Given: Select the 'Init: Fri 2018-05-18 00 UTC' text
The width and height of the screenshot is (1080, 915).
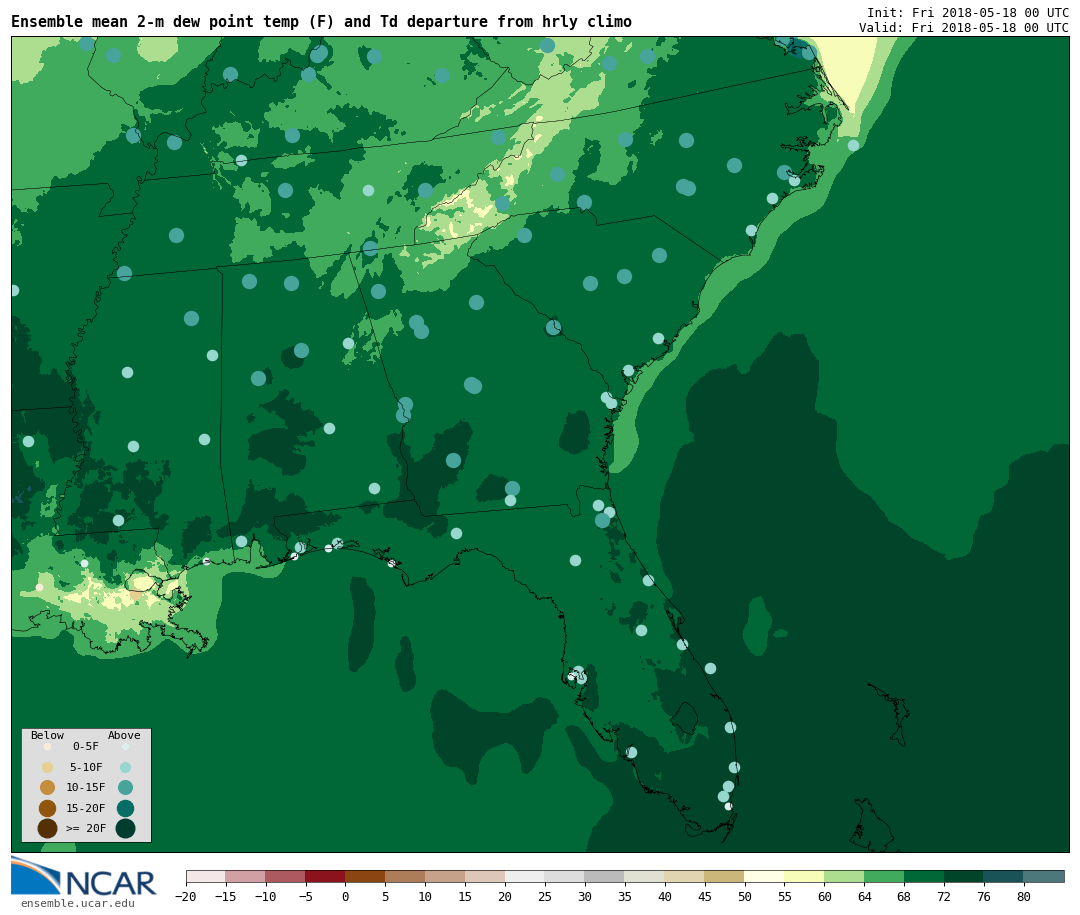Looking at the screenshot, I should tap(968, 12).
